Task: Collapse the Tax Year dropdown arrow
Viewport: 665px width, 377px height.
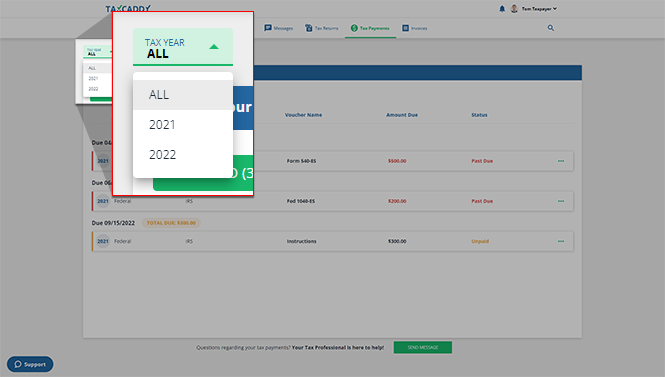Action: (214, 47)
